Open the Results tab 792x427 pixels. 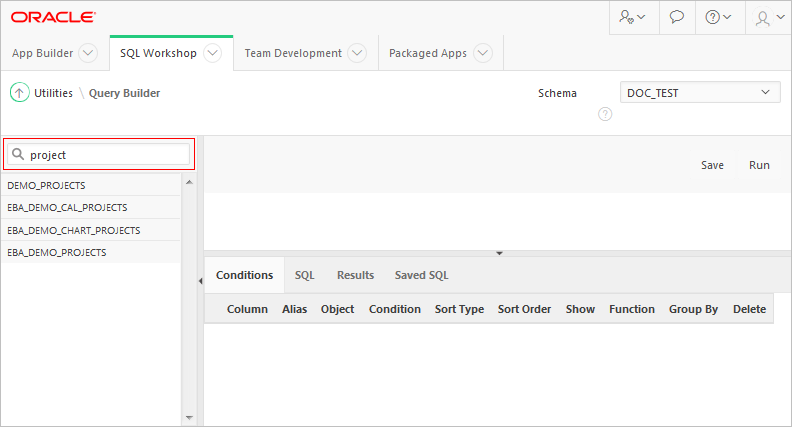point(355,275)
